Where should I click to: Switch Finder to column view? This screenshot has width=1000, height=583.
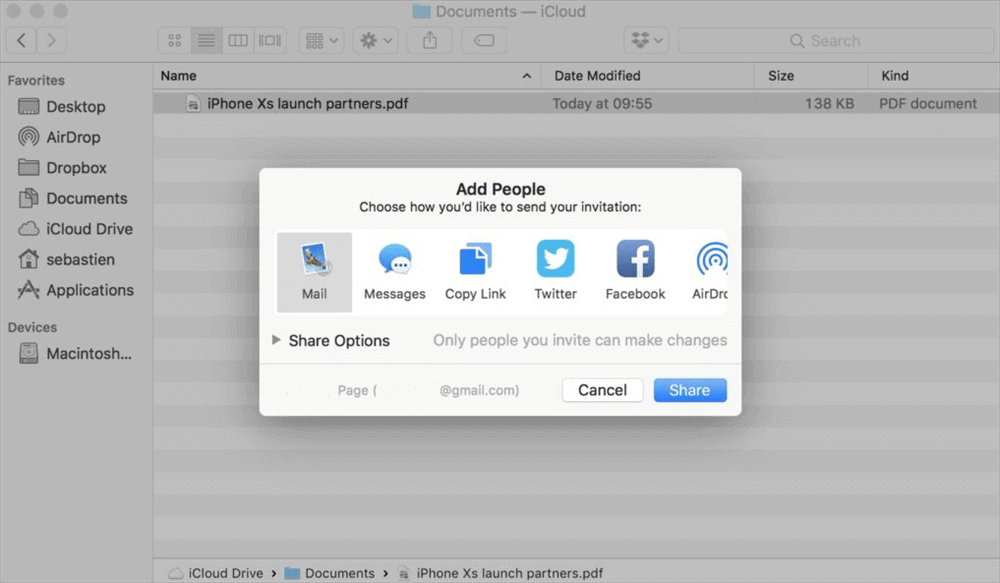pyautogui.click(x=238, y=41)
